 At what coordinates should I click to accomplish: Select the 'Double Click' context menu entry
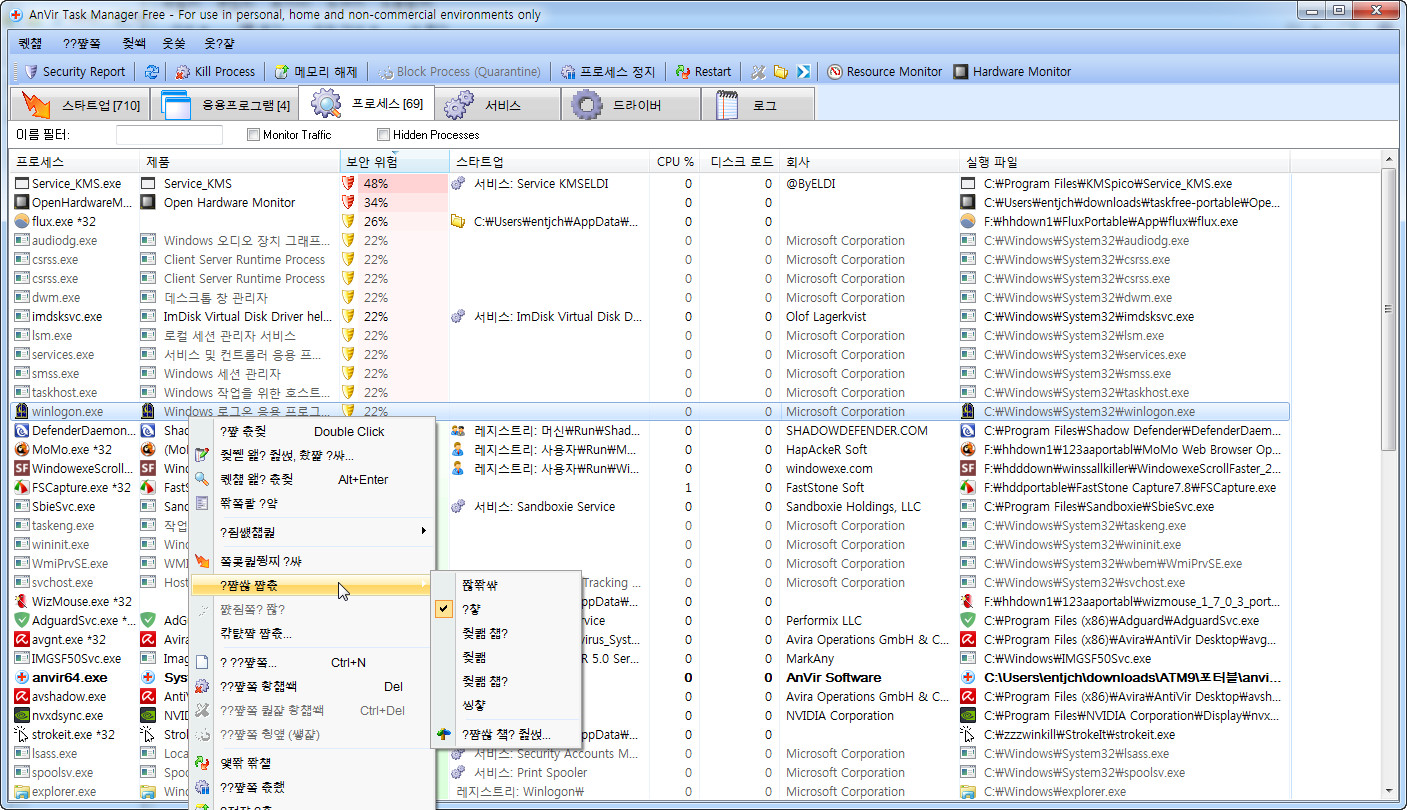tap(312, 432)
